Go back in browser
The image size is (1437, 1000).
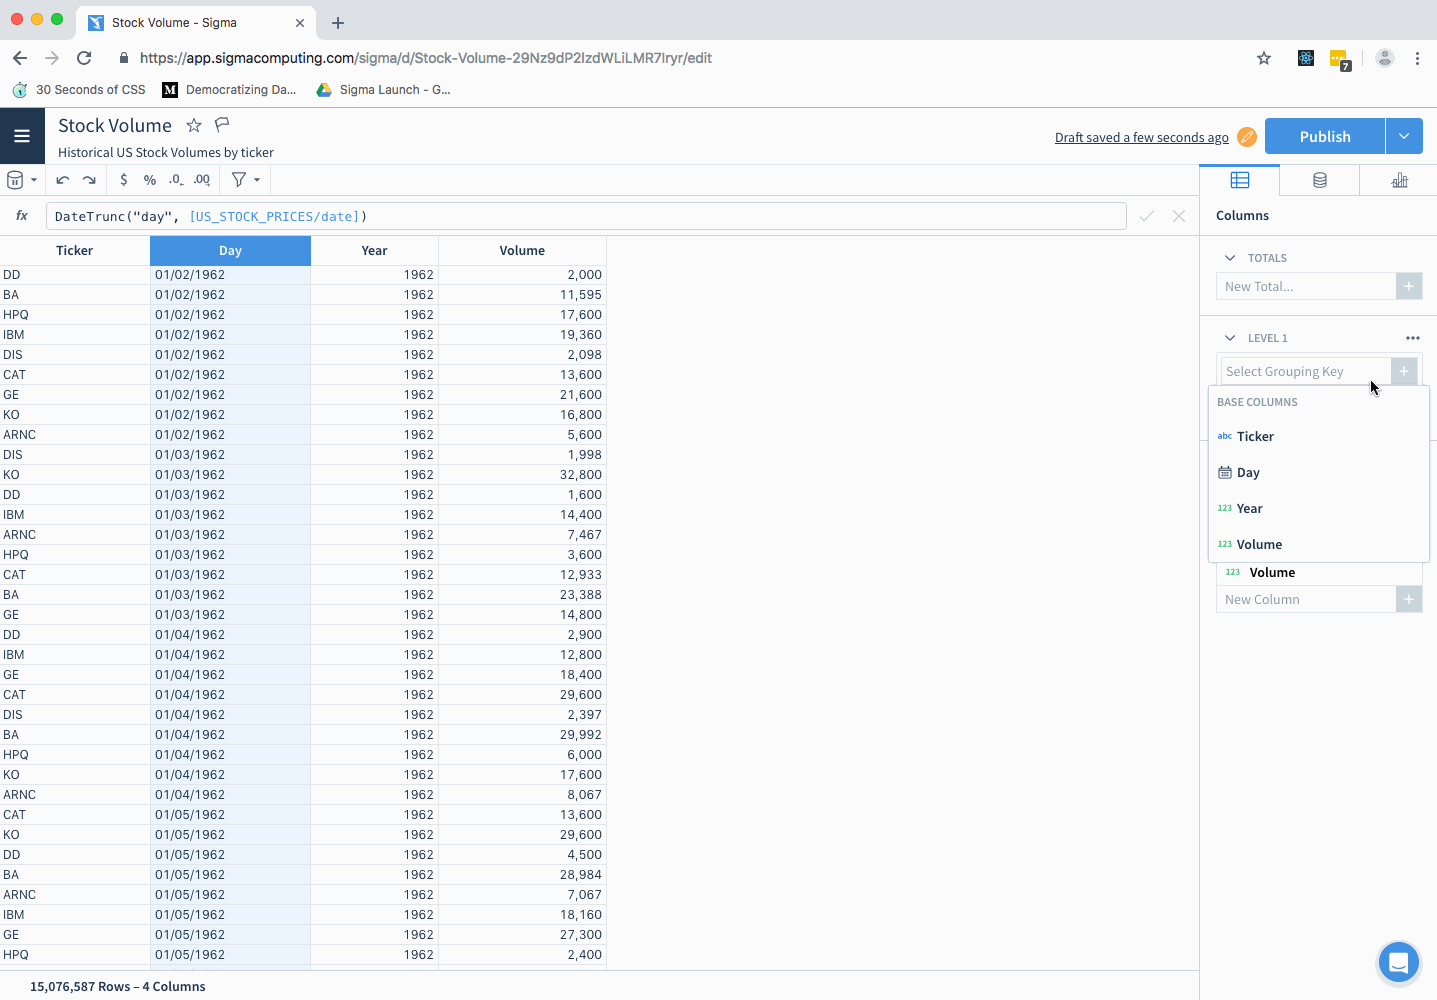tap(20, 58)
